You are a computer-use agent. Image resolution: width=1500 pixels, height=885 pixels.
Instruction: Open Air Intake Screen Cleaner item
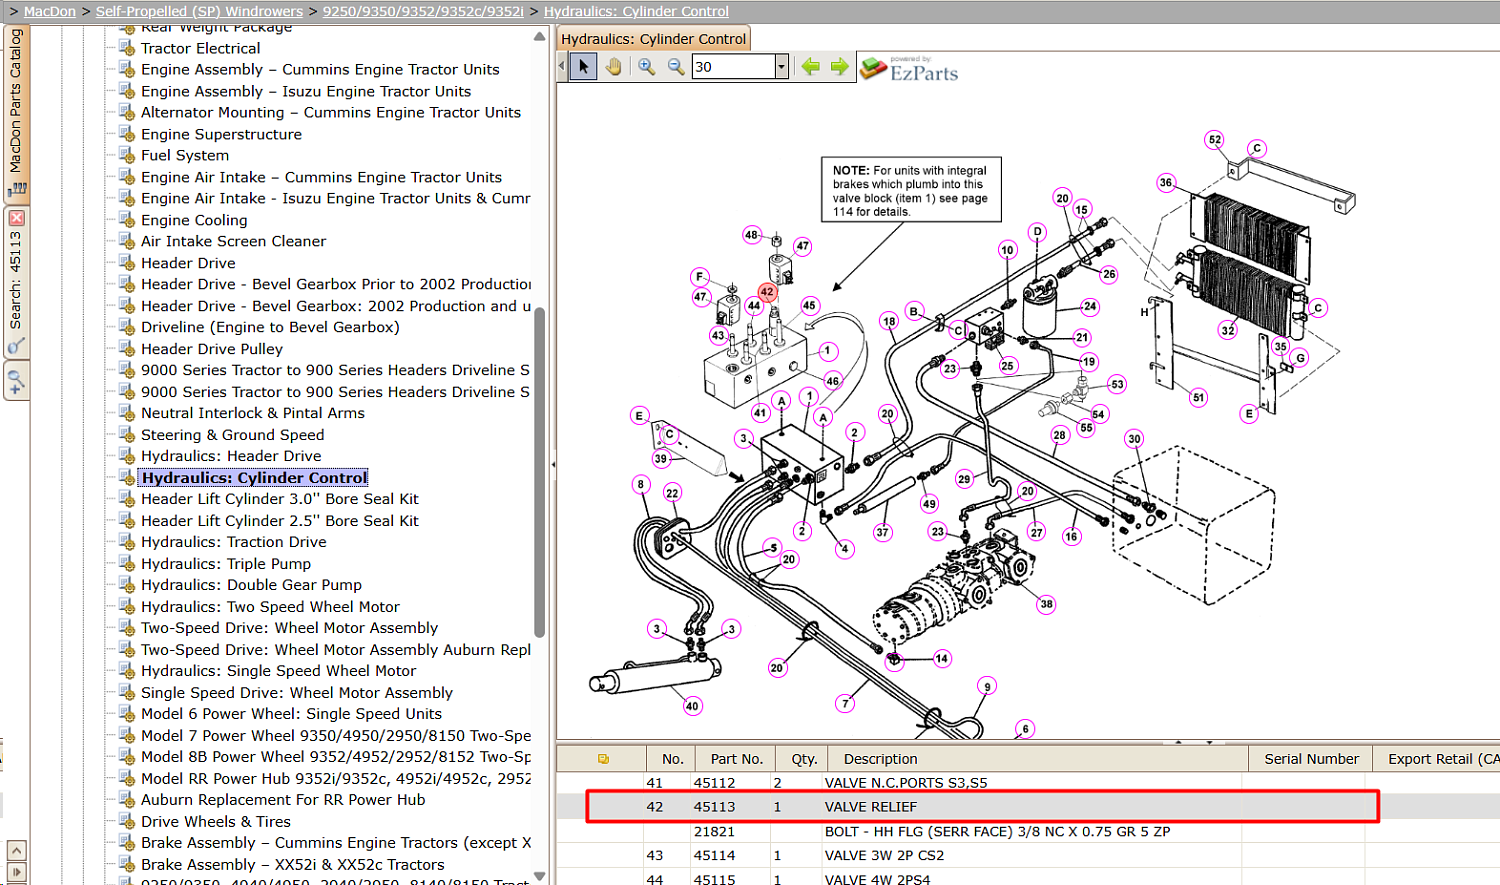pos(233,241)
